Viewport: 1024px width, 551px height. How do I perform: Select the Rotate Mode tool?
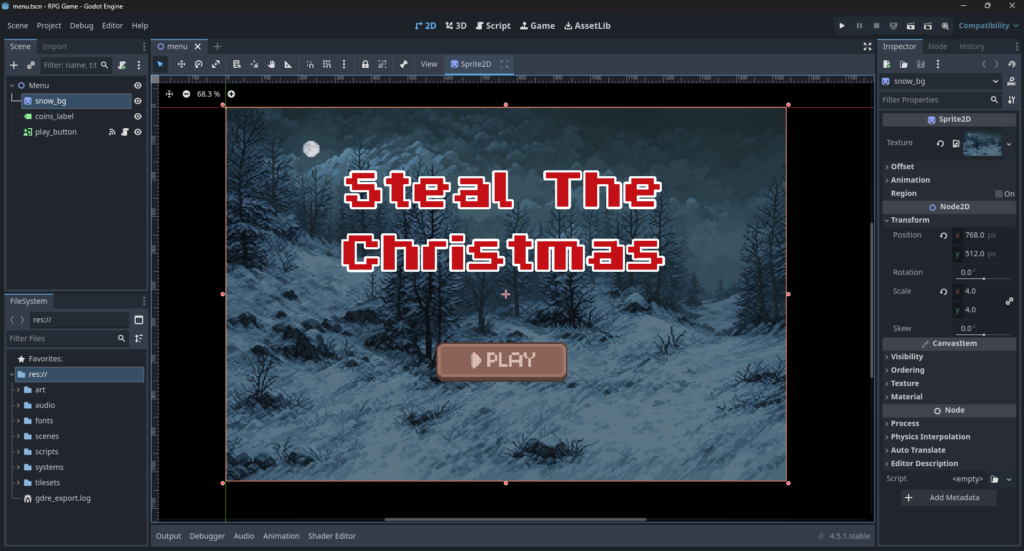(199, 64)
